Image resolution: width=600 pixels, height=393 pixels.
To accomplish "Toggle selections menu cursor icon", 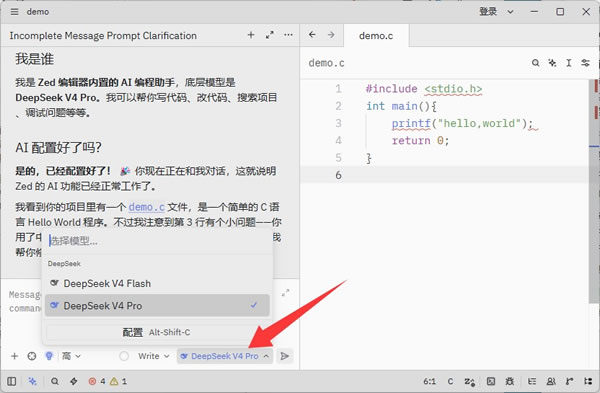I will (x=569, y=63).
